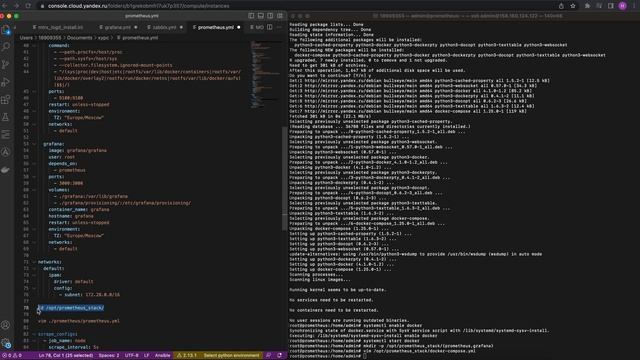Split the editor to the right

270,27
